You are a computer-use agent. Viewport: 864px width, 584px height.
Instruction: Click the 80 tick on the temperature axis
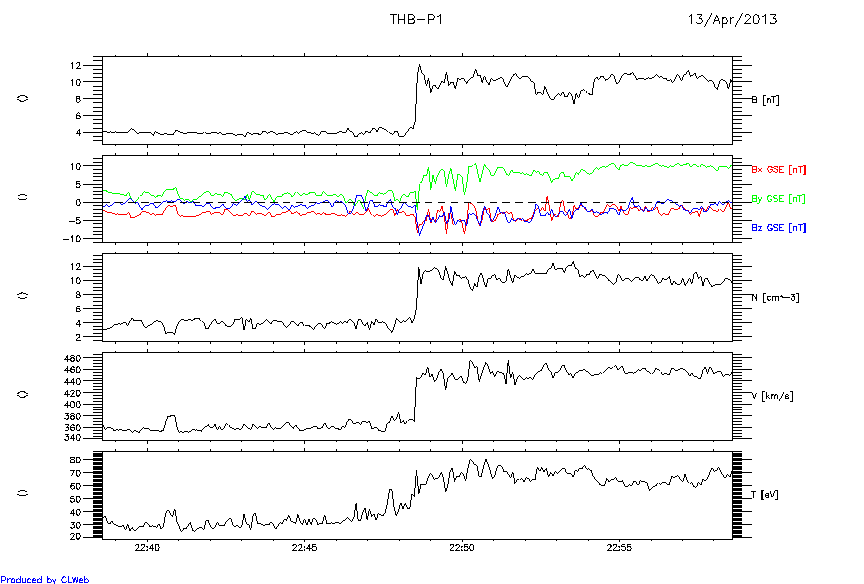click(75, 460)
